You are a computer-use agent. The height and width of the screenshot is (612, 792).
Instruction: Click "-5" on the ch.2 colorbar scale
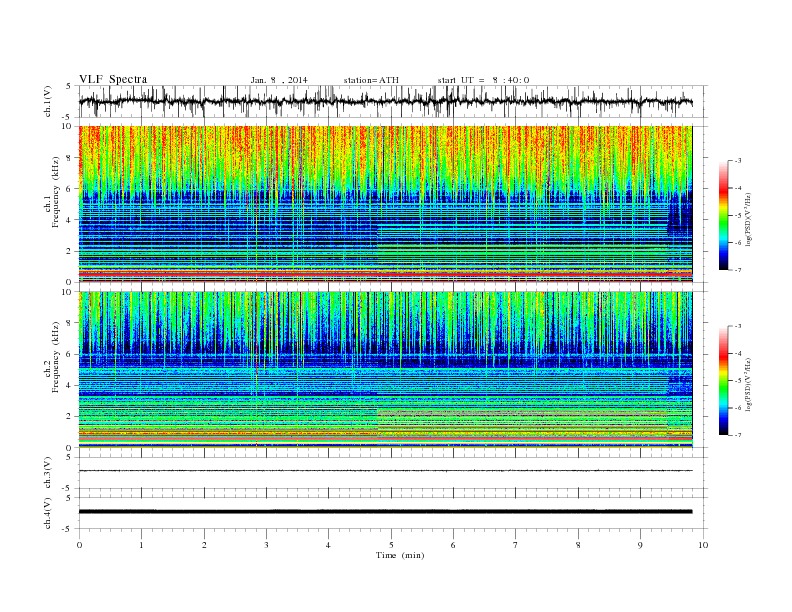(738, 381)
